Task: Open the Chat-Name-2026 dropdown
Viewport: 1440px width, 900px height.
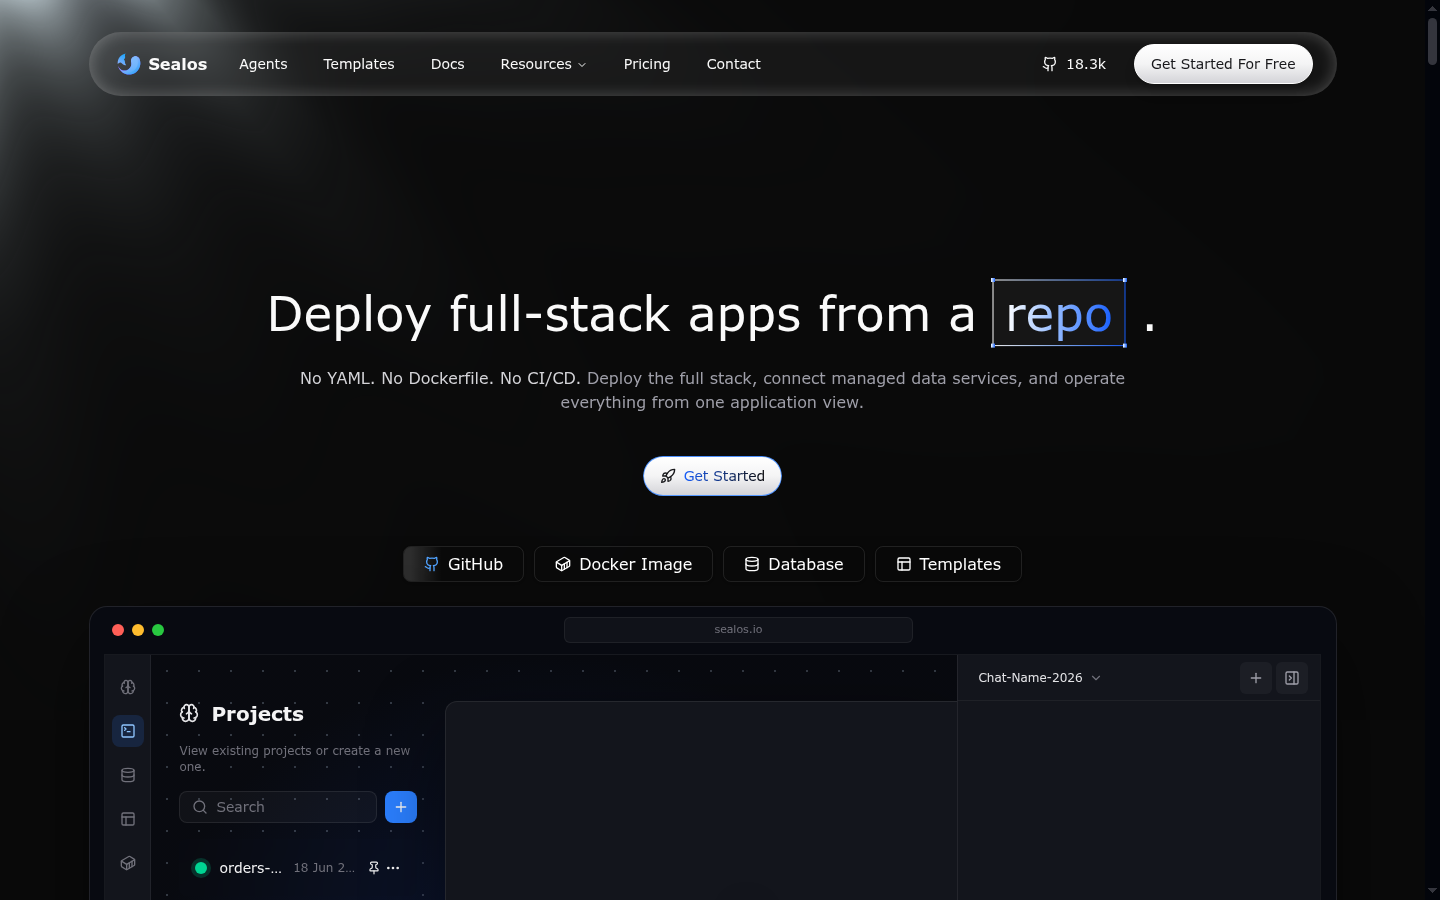Action: pos(1040,678)
